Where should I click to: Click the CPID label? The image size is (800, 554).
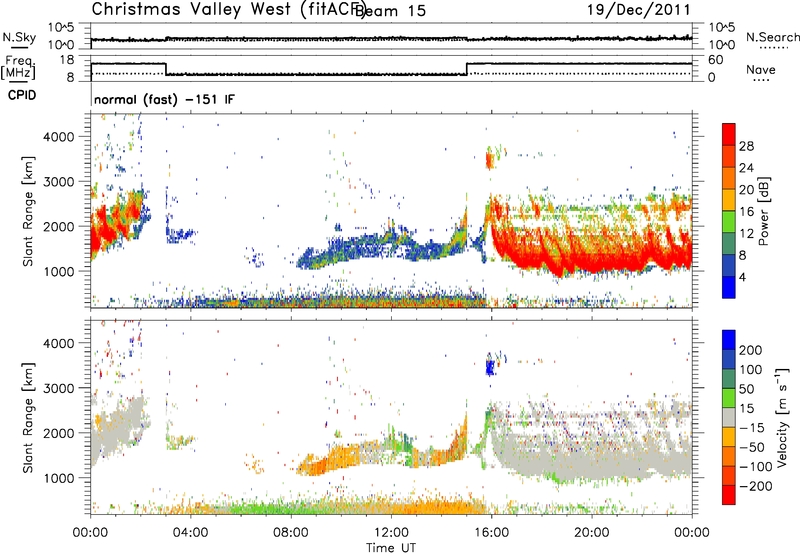22,95
